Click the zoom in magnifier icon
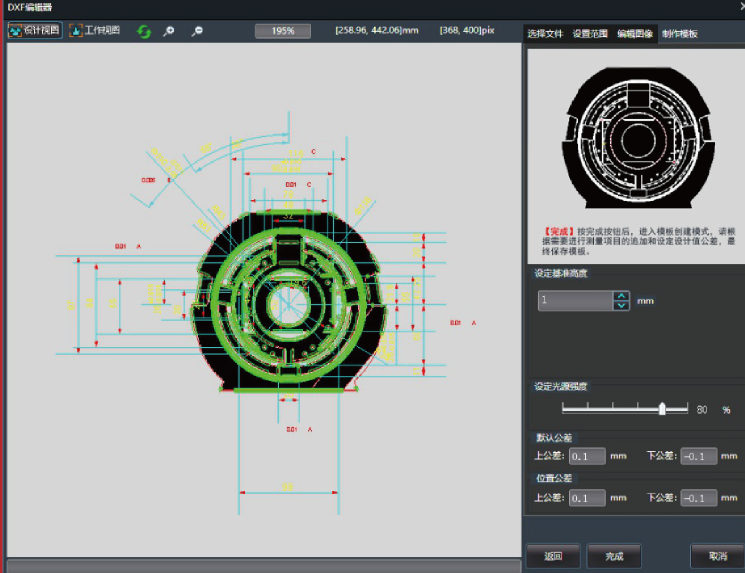This screenshot has width=745, height=573. tap(169, 32)
